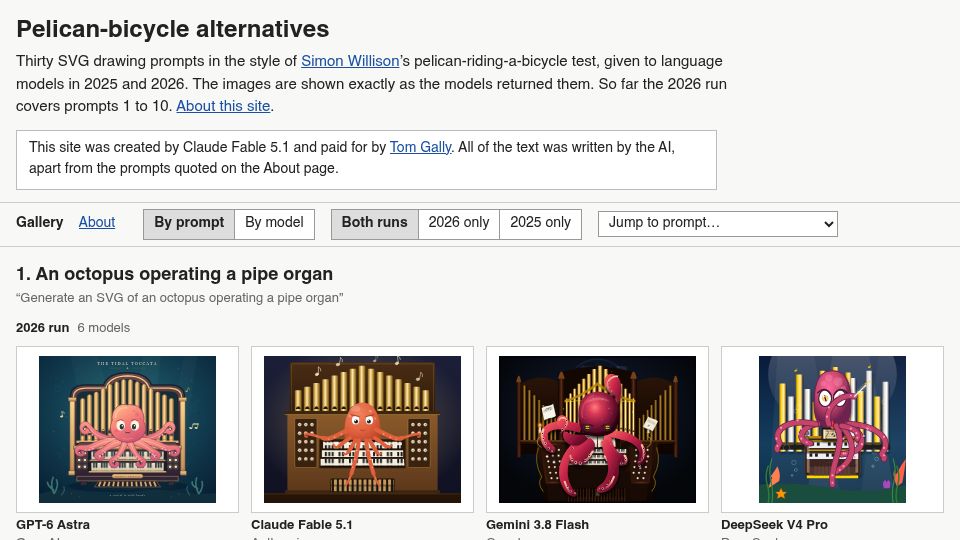Viewport: 960px width, 540px height.
Task: Select the Gallery navigation item
Action: click(40, 222)
